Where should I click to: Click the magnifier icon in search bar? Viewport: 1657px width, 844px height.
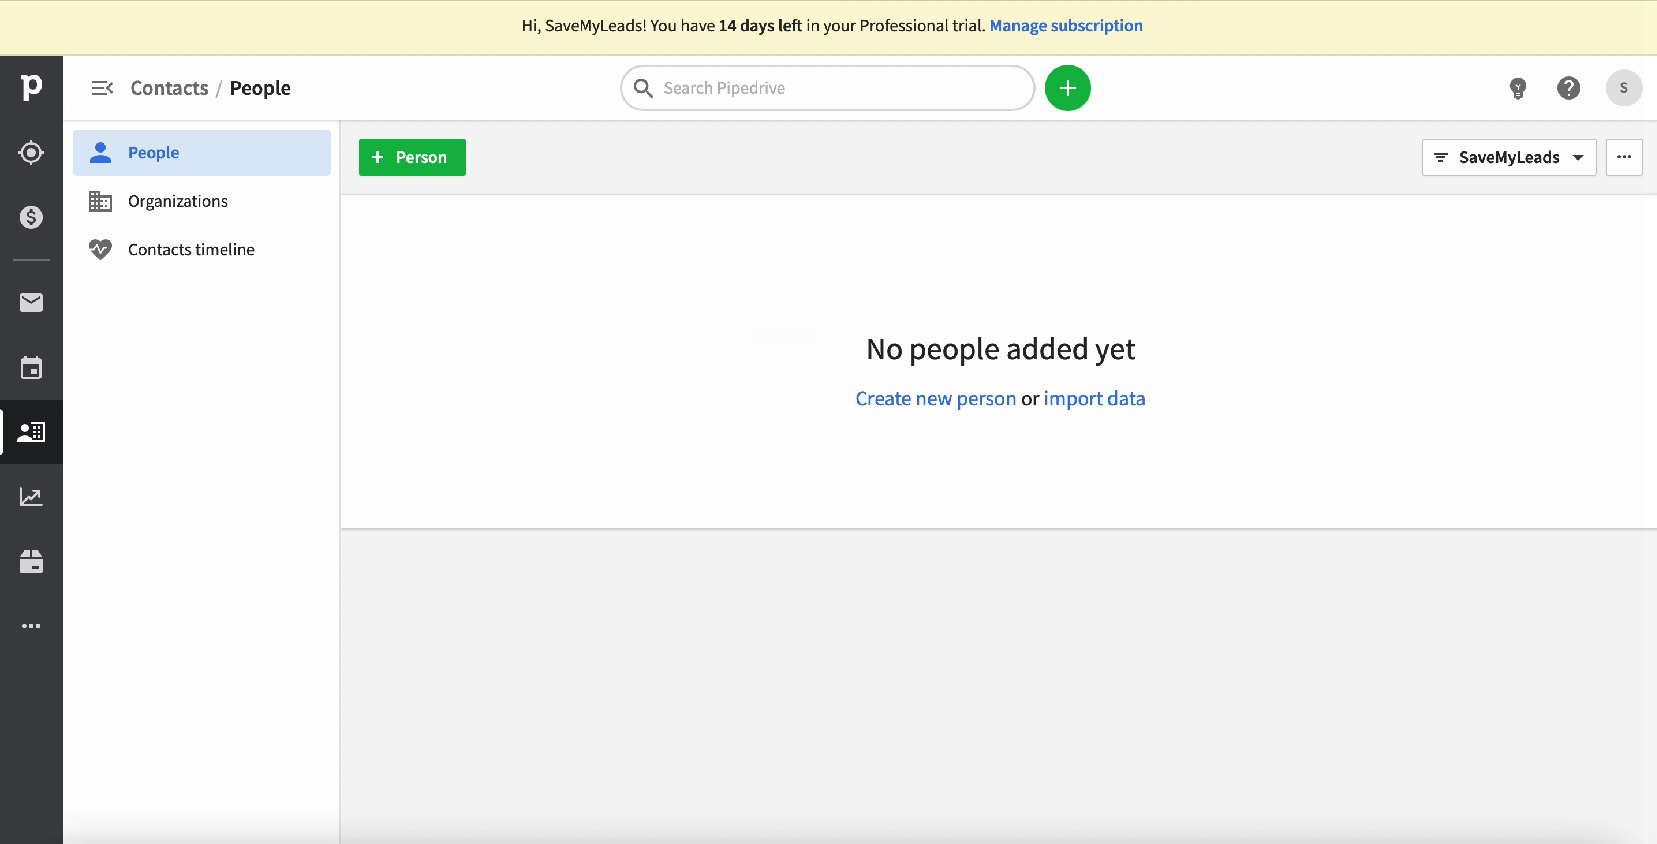[x=643, y=88]
